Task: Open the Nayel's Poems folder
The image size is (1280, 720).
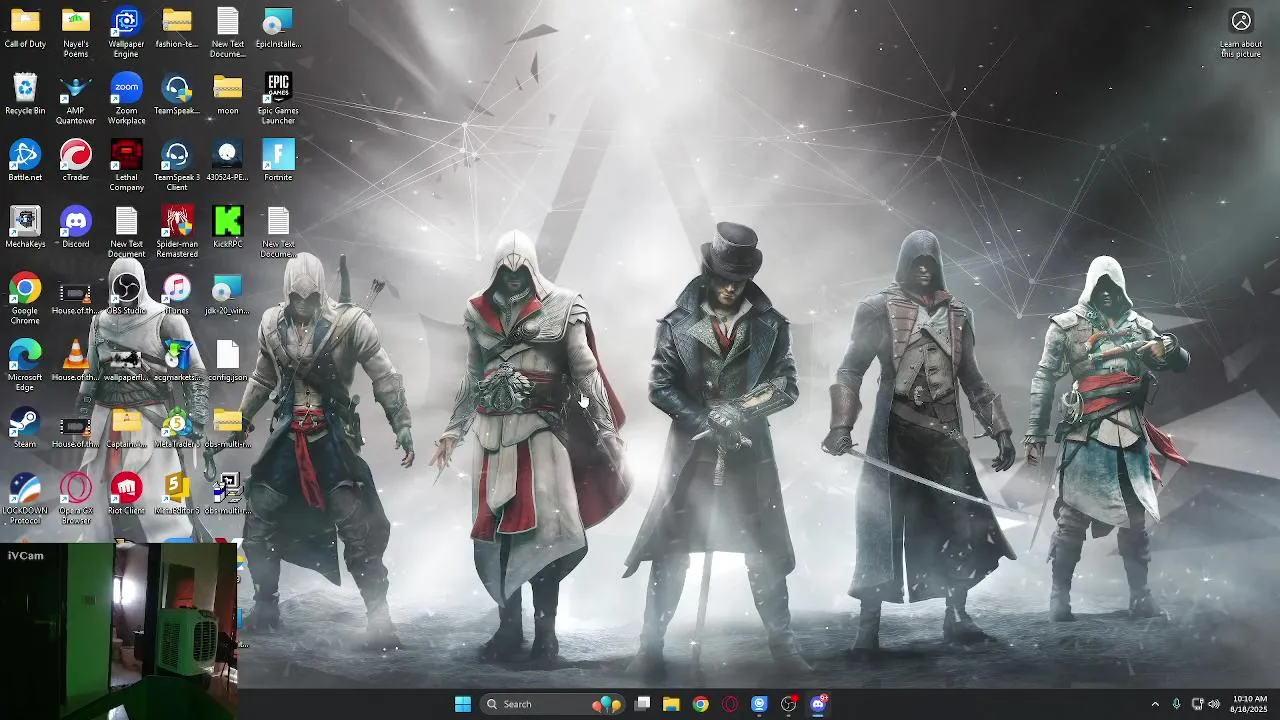Action: 76,33
